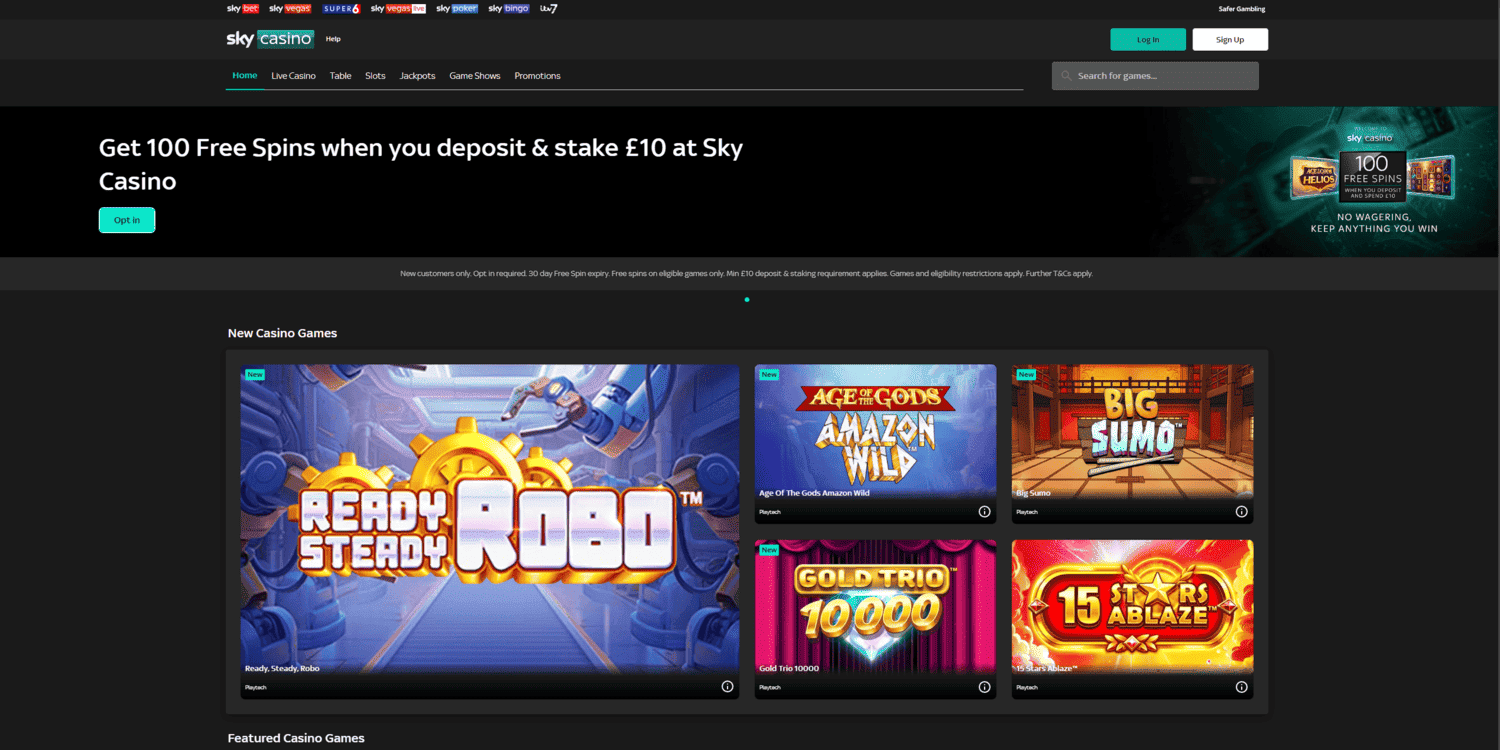The height and width of the screenshot is (750, 1500).
Task: Show info for Big Sumo game
Action: 1241,512
